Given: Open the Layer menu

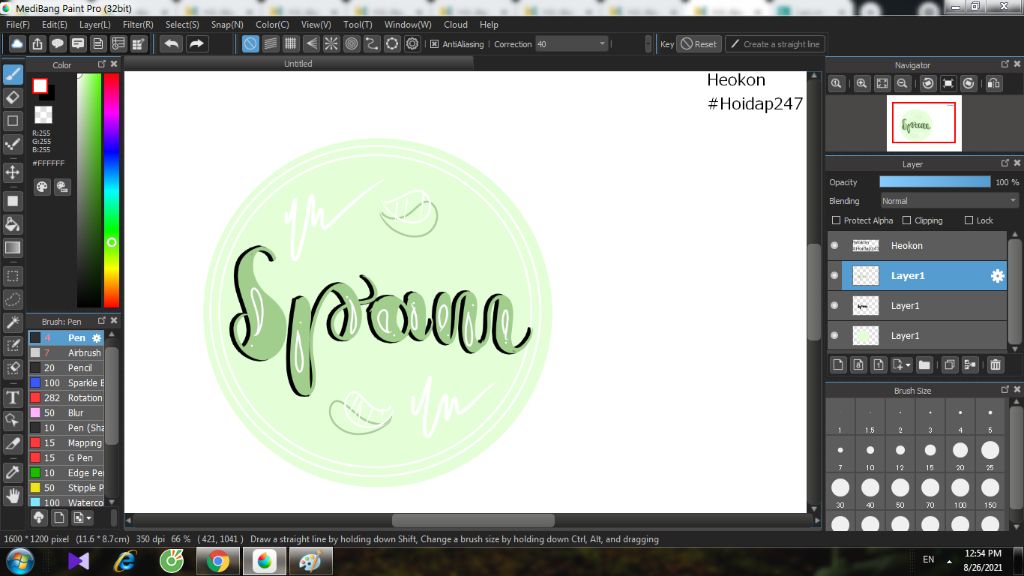Looking at the screenshot, I should (x=95, y=24).
